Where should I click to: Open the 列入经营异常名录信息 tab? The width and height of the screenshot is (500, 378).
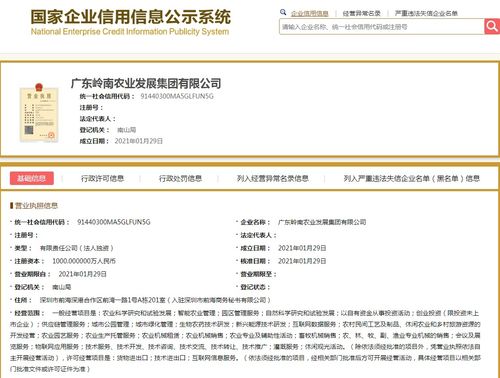[x=273, y=178]
